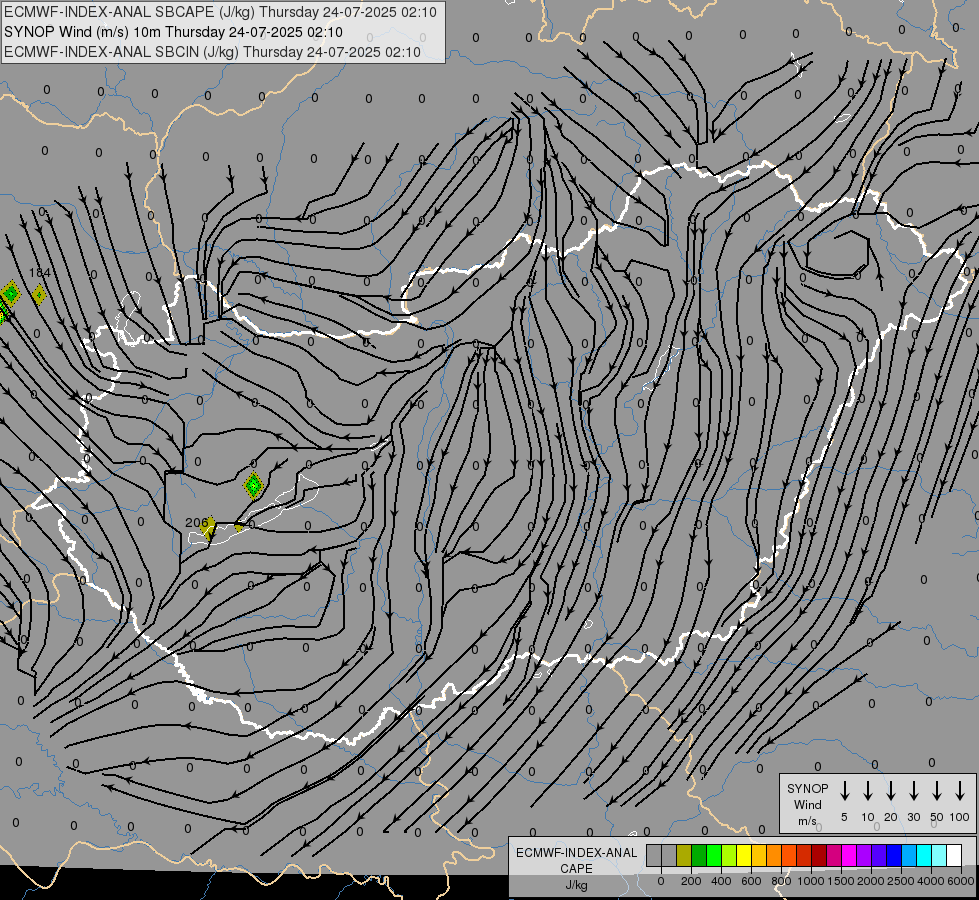Click the wind arrow above the 50 label

pyautogui.click(x=937, y=791)
